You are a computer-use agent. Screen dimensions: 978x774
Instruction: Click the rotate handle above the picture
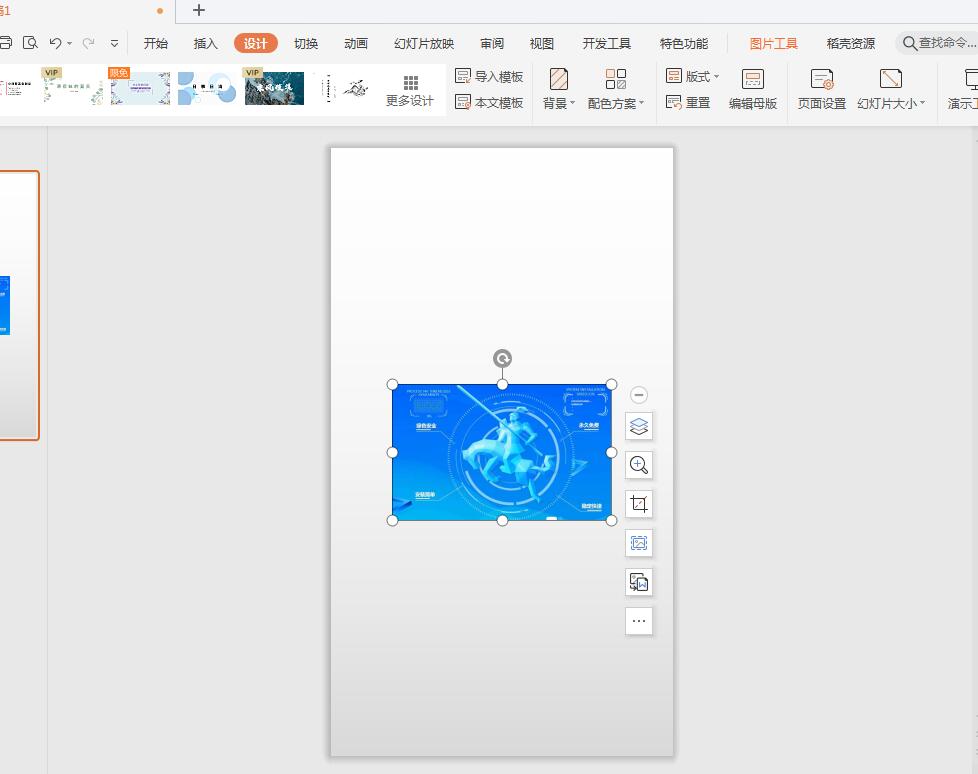[502, 359]
